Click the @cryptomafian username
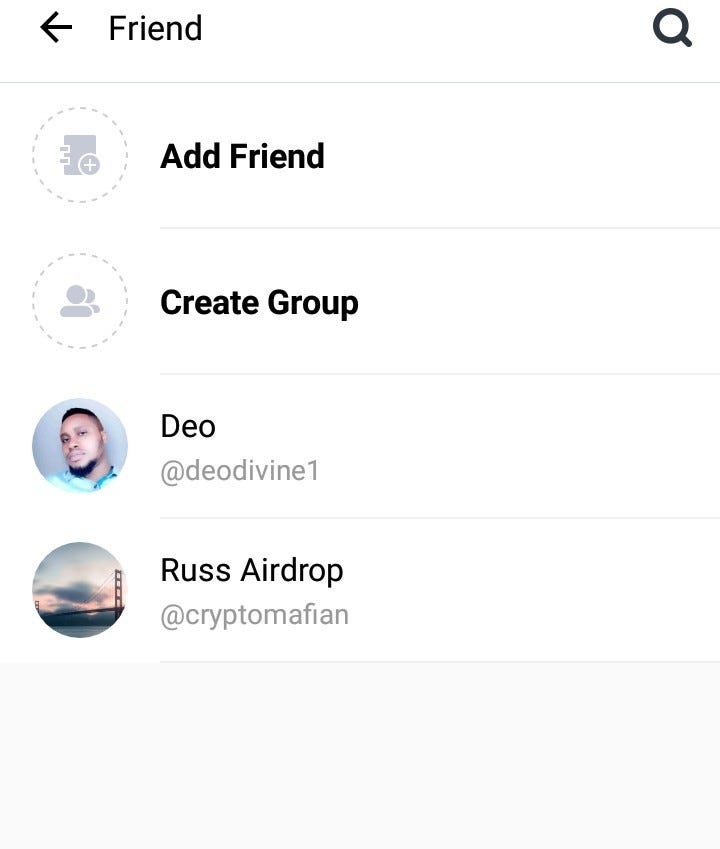The width and height of the screenshot is (720, 849). tap(254, 616)
